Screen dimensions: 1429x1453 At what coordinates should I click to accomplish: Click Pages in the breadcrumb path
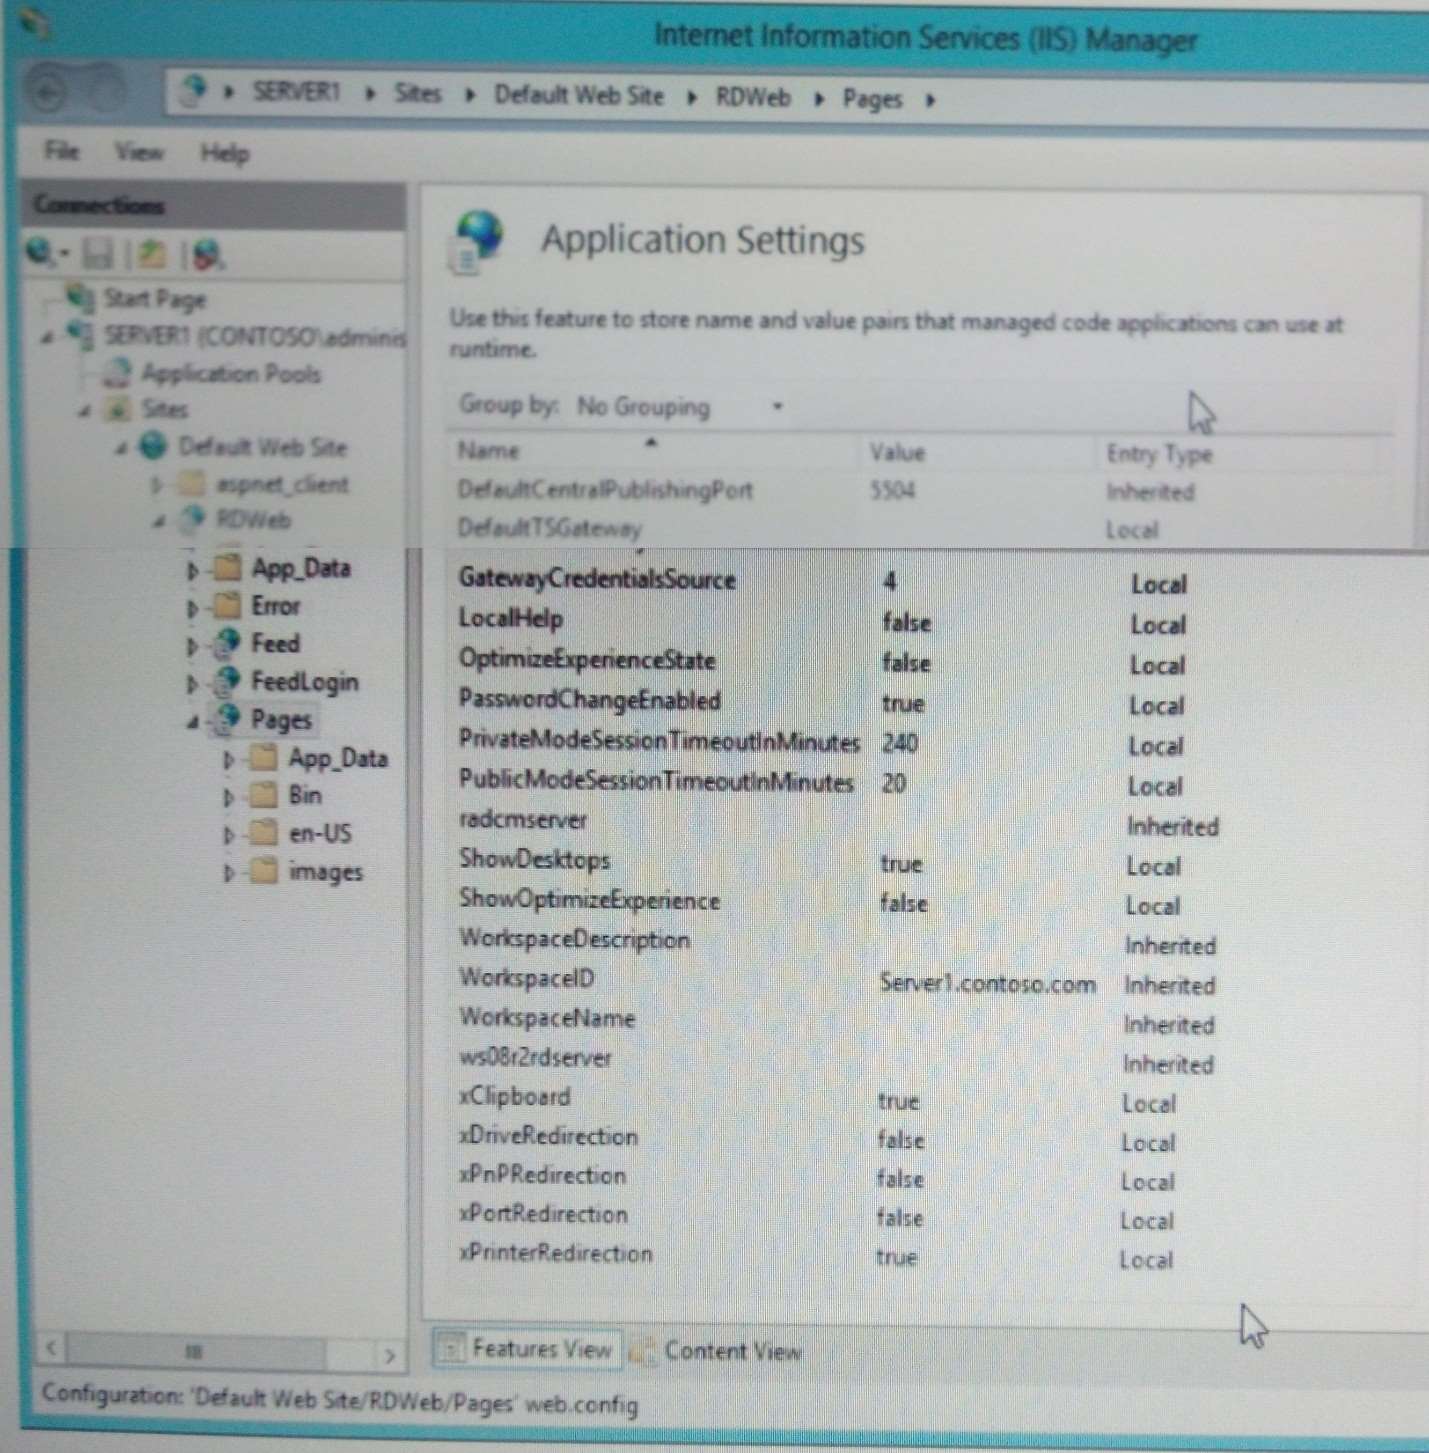[x=872, y=98]
